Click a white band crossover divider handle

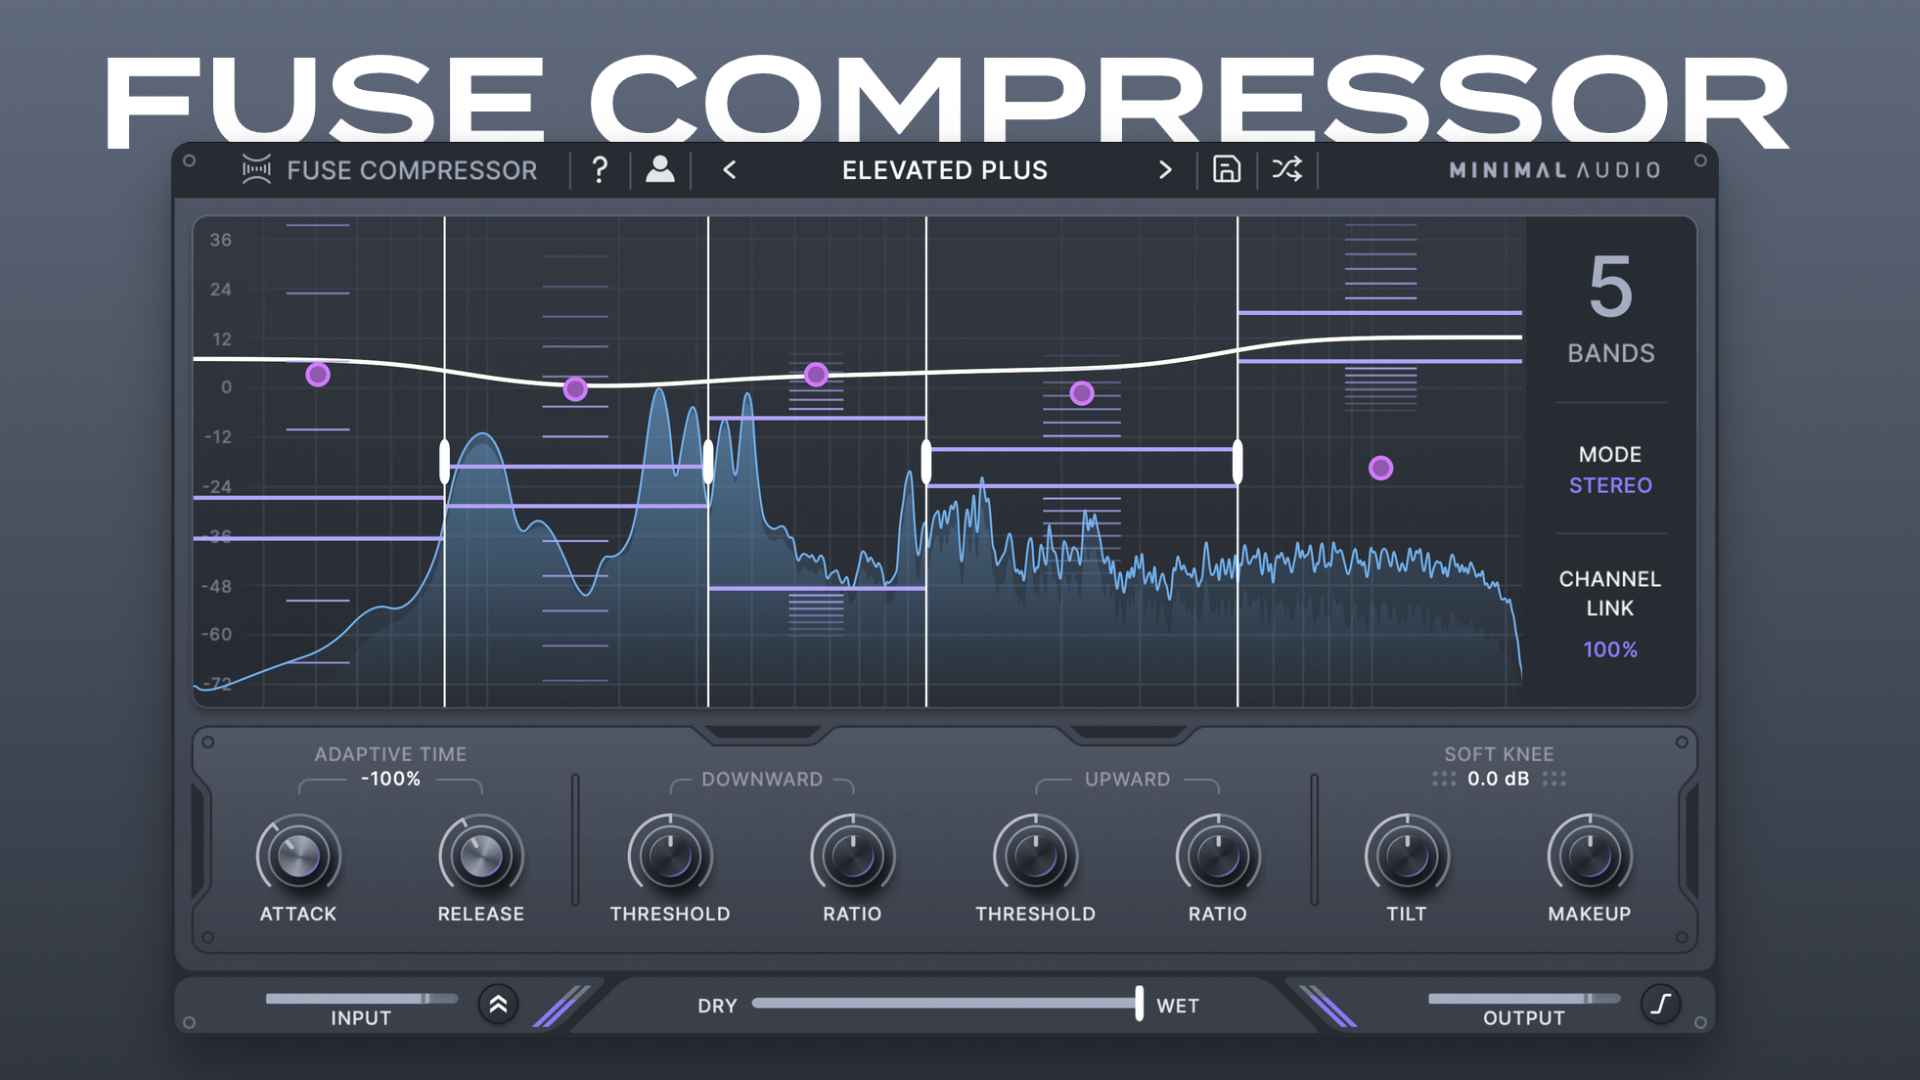click(444, 460)
